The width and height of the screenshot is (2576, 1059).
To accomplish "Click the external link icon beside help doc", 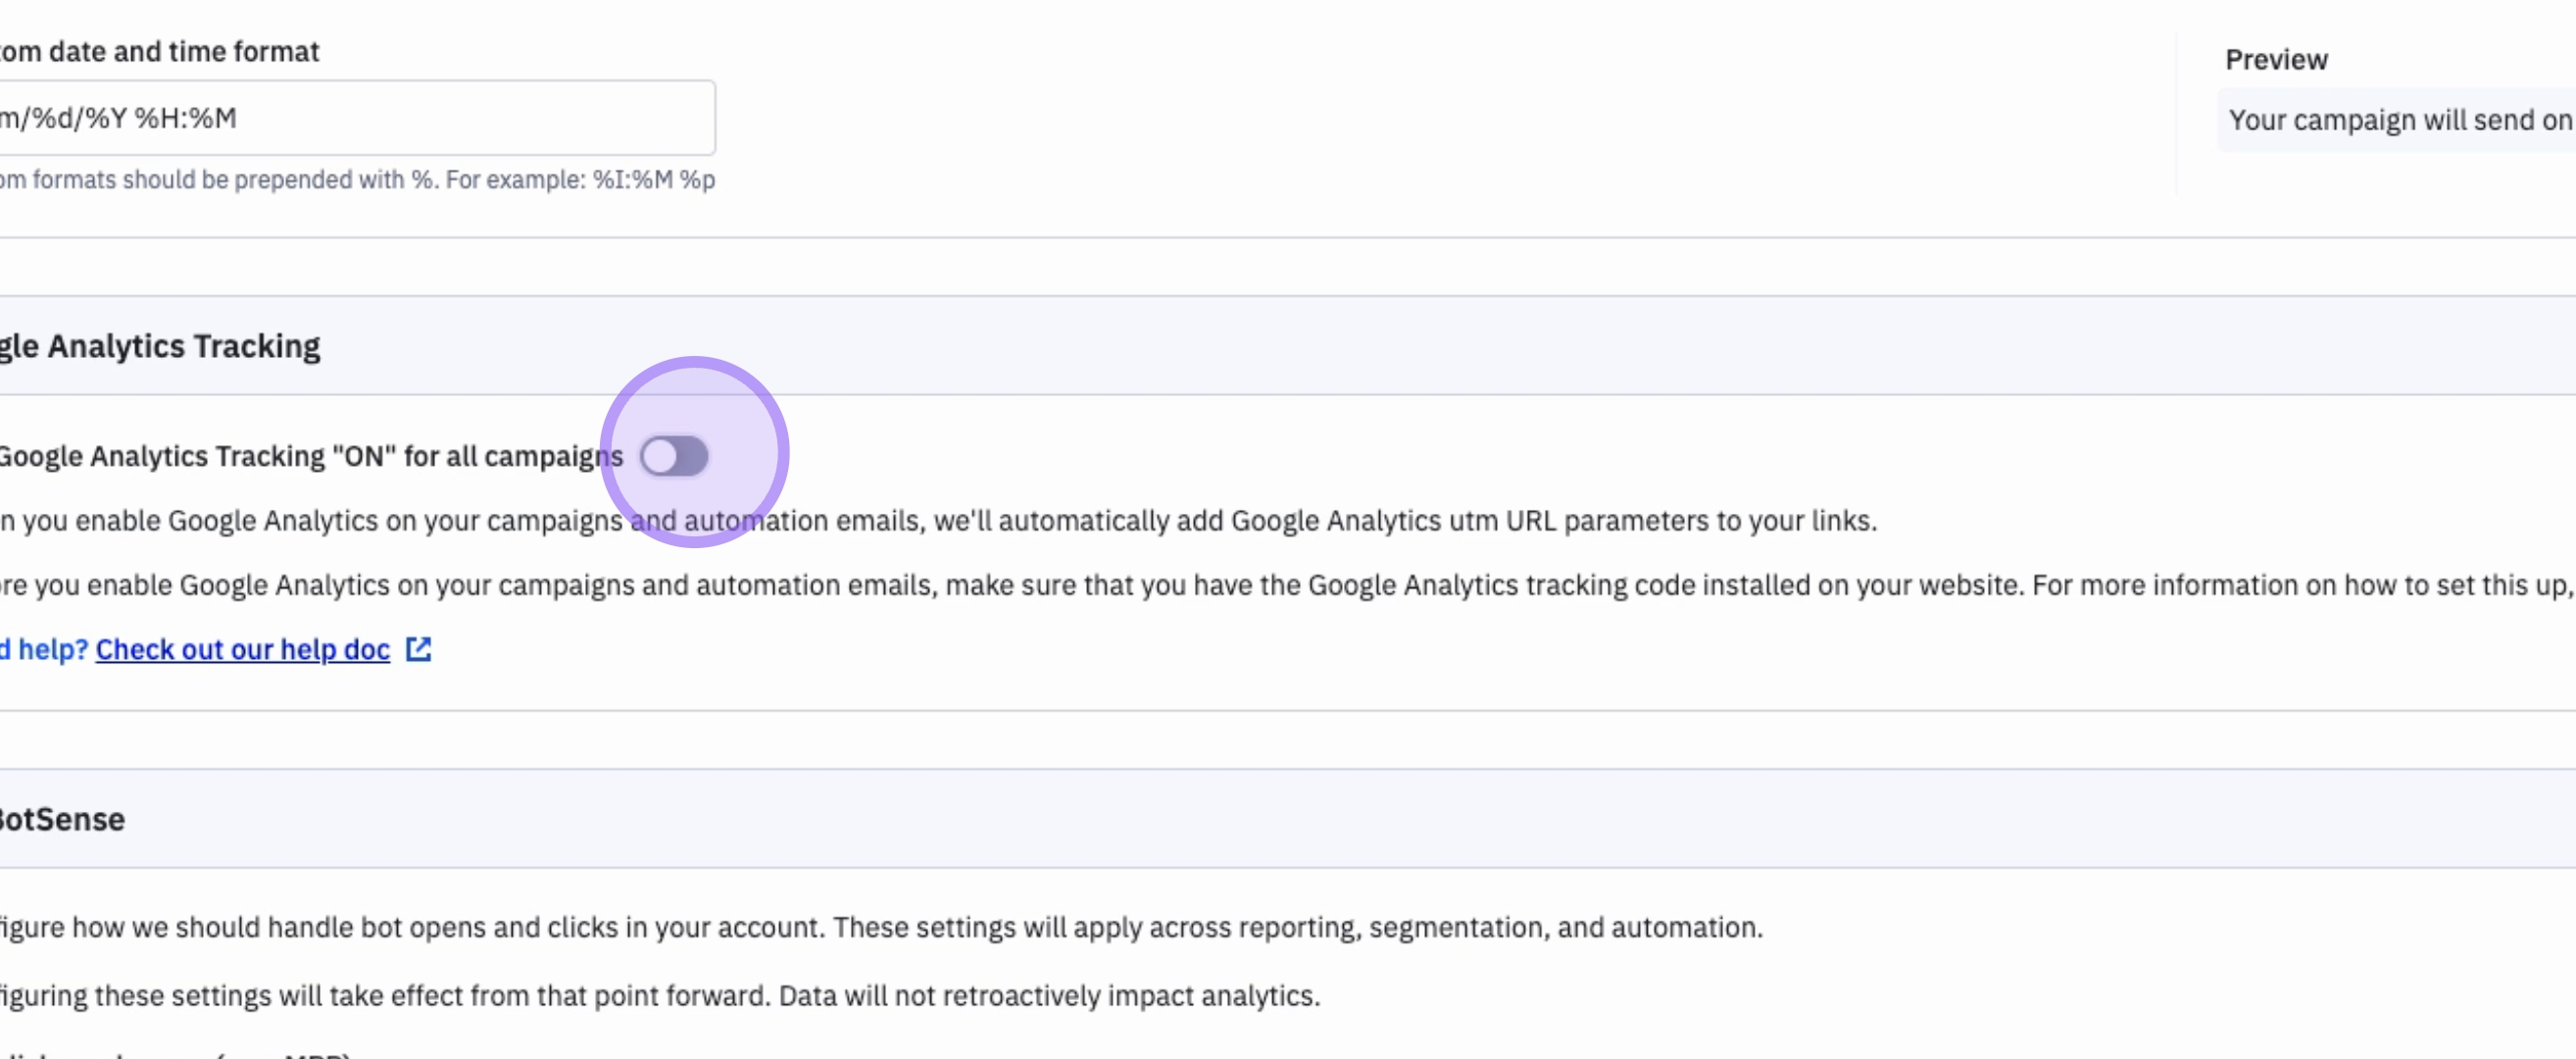I will [419, 650].
